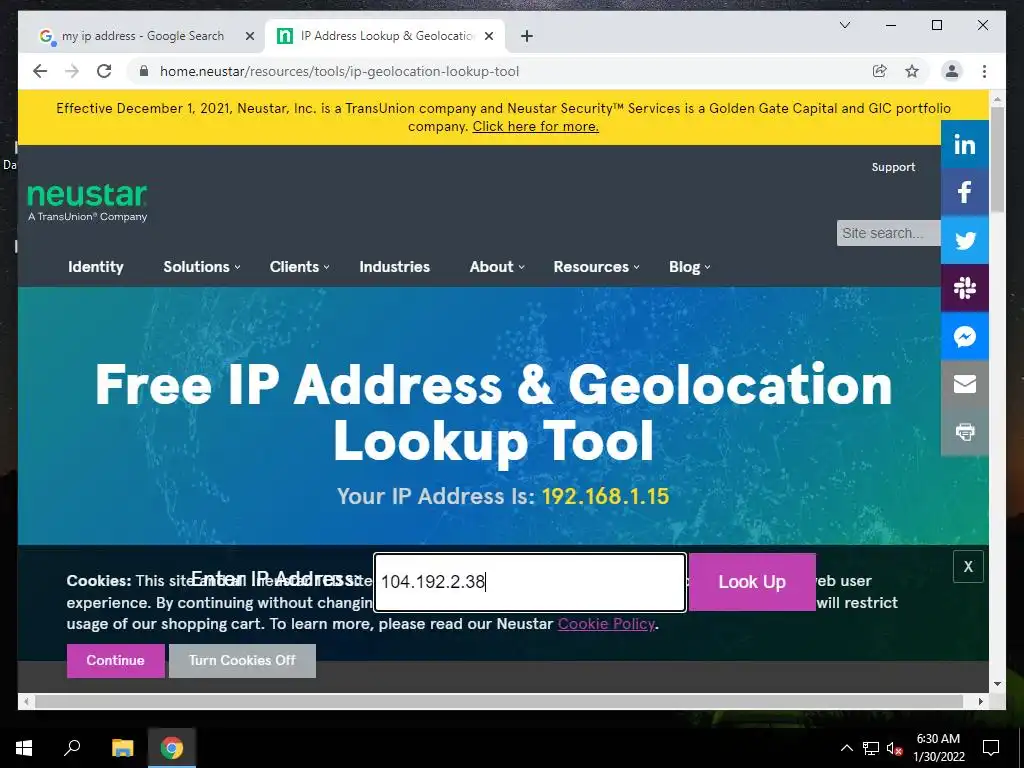Viewport: 1024px width, 768px height.
Task: Open Industries menu item
Action: click(394, 267)
